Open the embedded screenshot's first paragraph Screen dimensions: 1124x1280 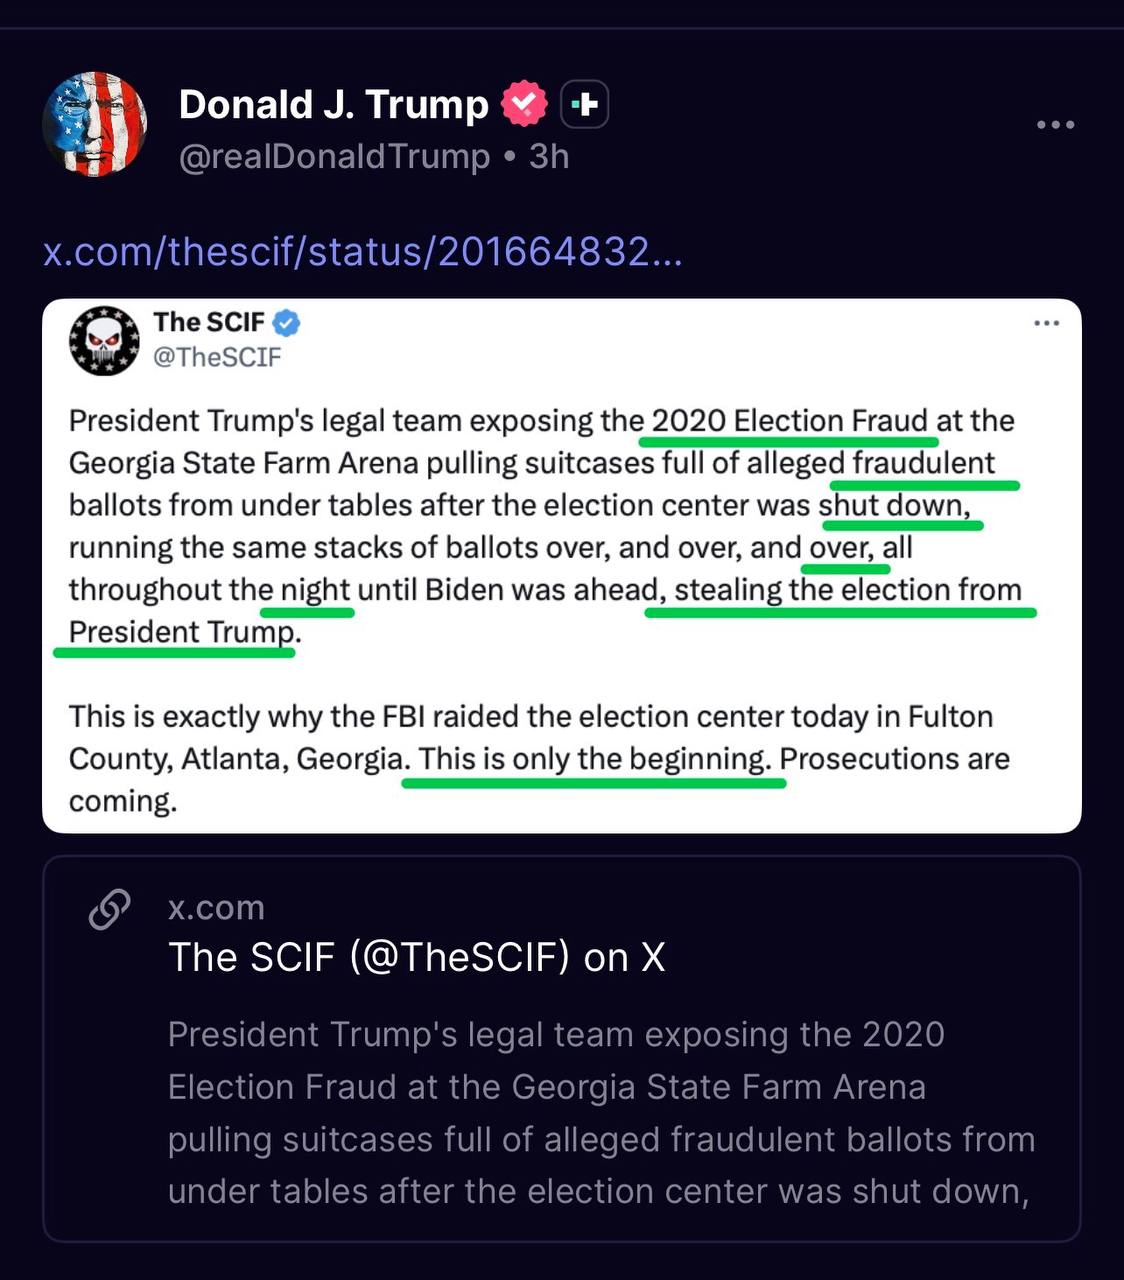[540, 526]
